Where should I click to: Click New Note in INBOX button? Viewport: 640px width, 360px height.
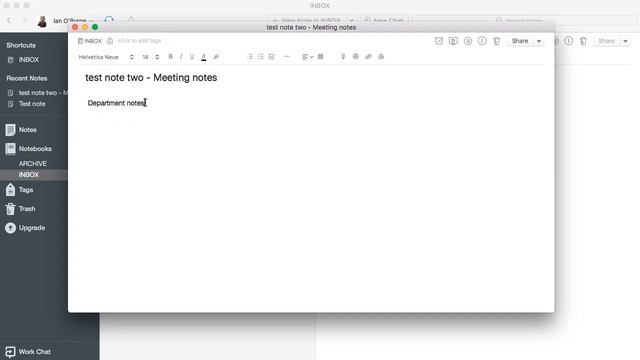pos(307,20)
